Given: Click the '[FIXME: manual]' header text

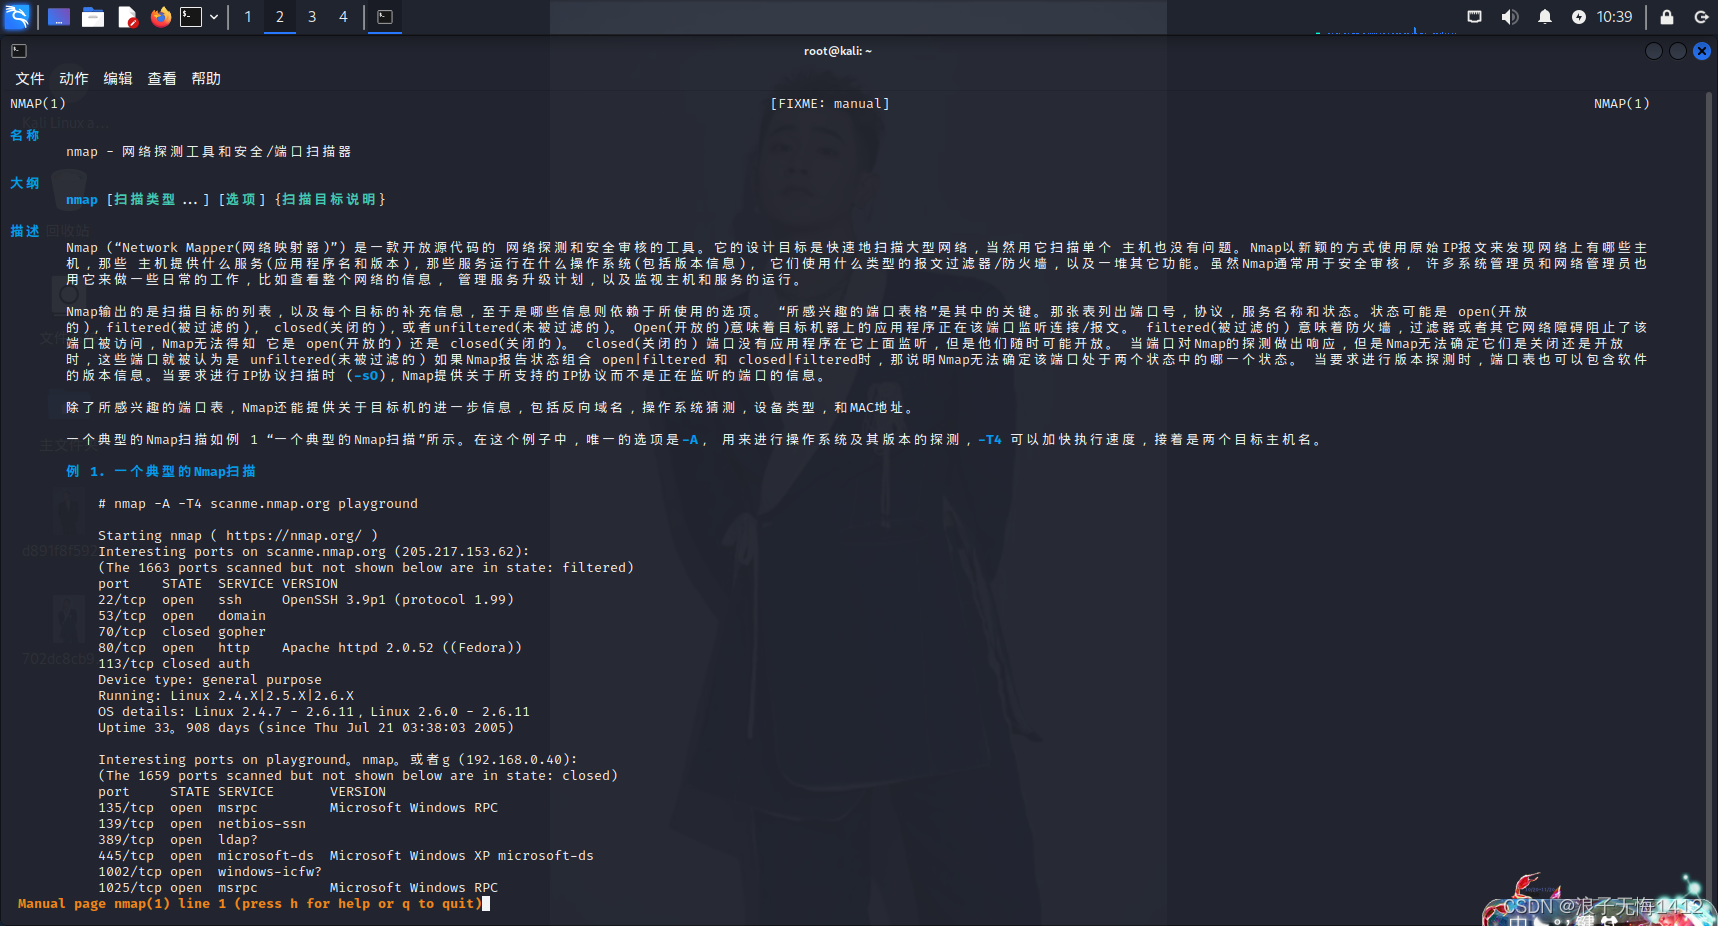Looking at the screenshot, I should point(830,103).
